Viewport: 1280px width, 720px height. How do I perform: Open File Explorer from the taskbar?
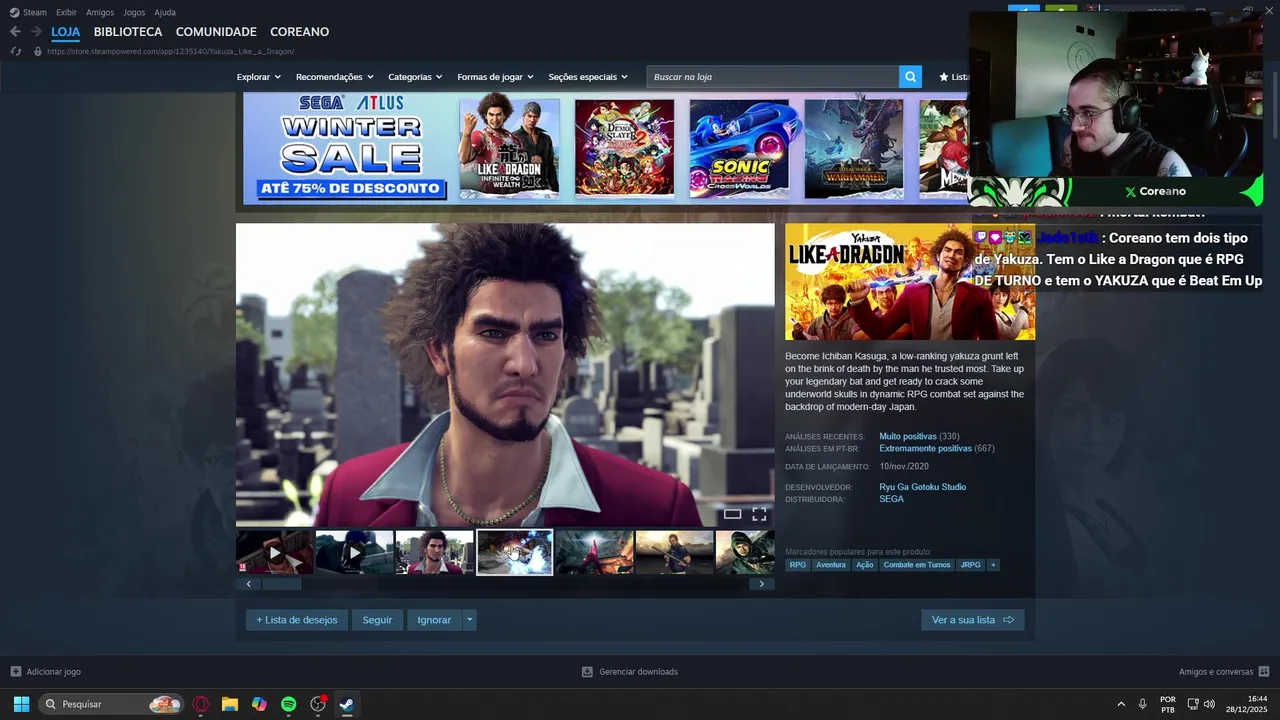point(230,704)
